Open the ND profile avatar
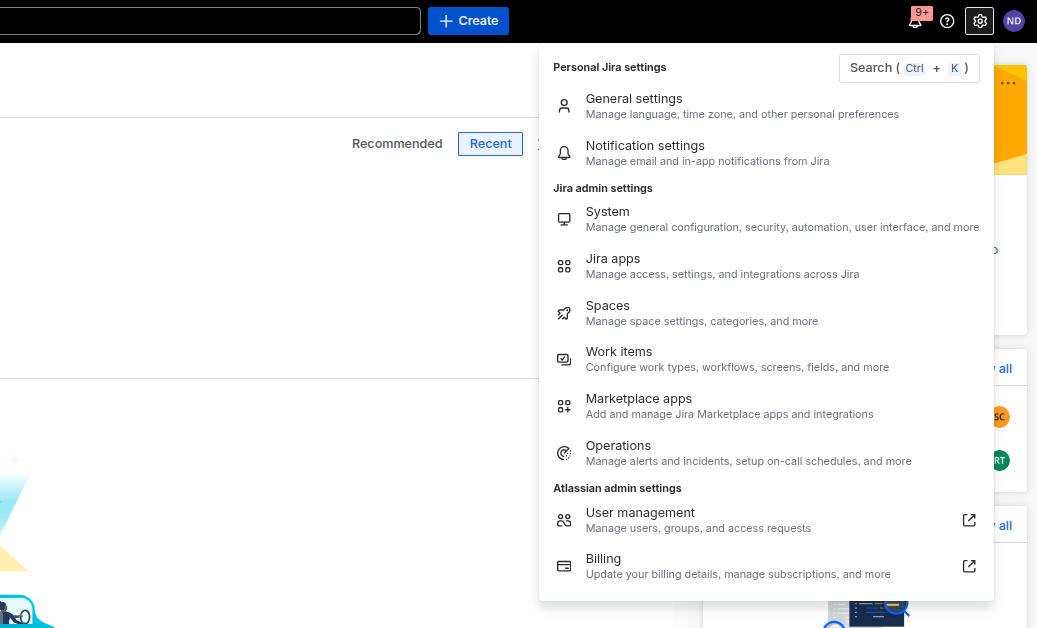This screenshot has width=1037, height=628. pos(1014,21)
